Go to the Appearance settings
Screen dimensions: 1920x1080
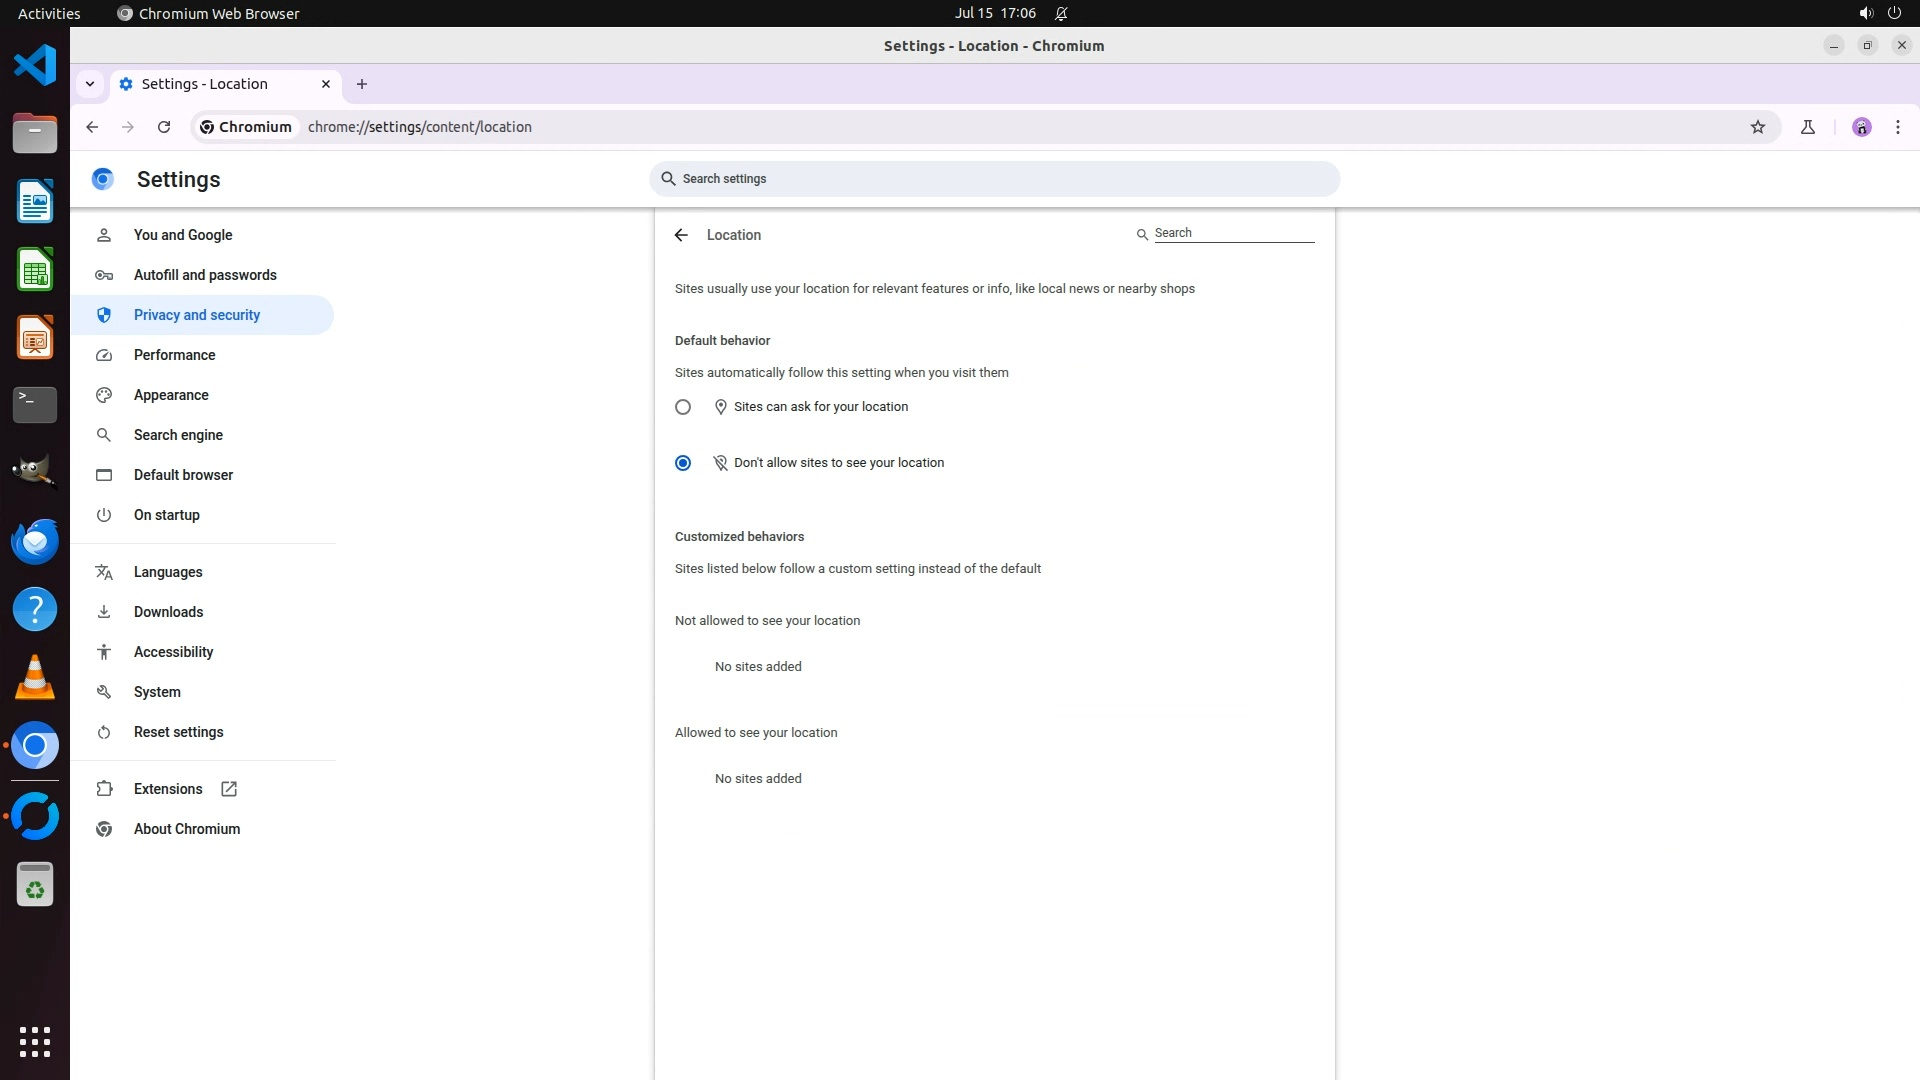[171, 395]
